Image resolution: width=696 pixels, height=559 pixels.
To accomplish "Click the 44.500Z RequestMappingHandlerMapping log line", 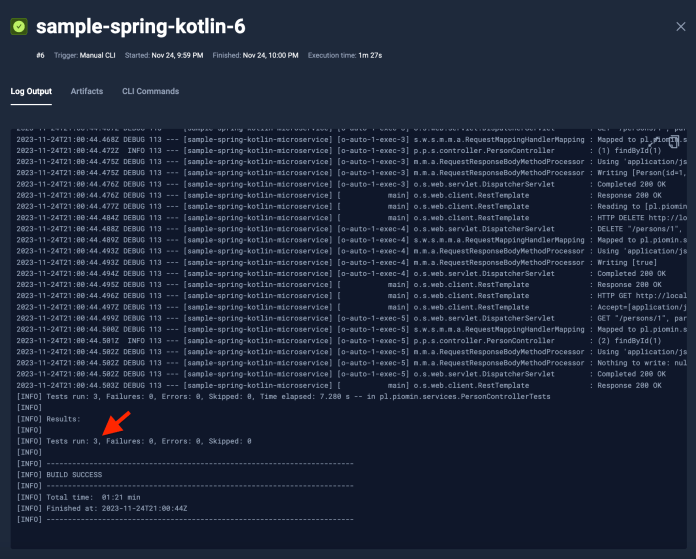I will coord(352,330).
